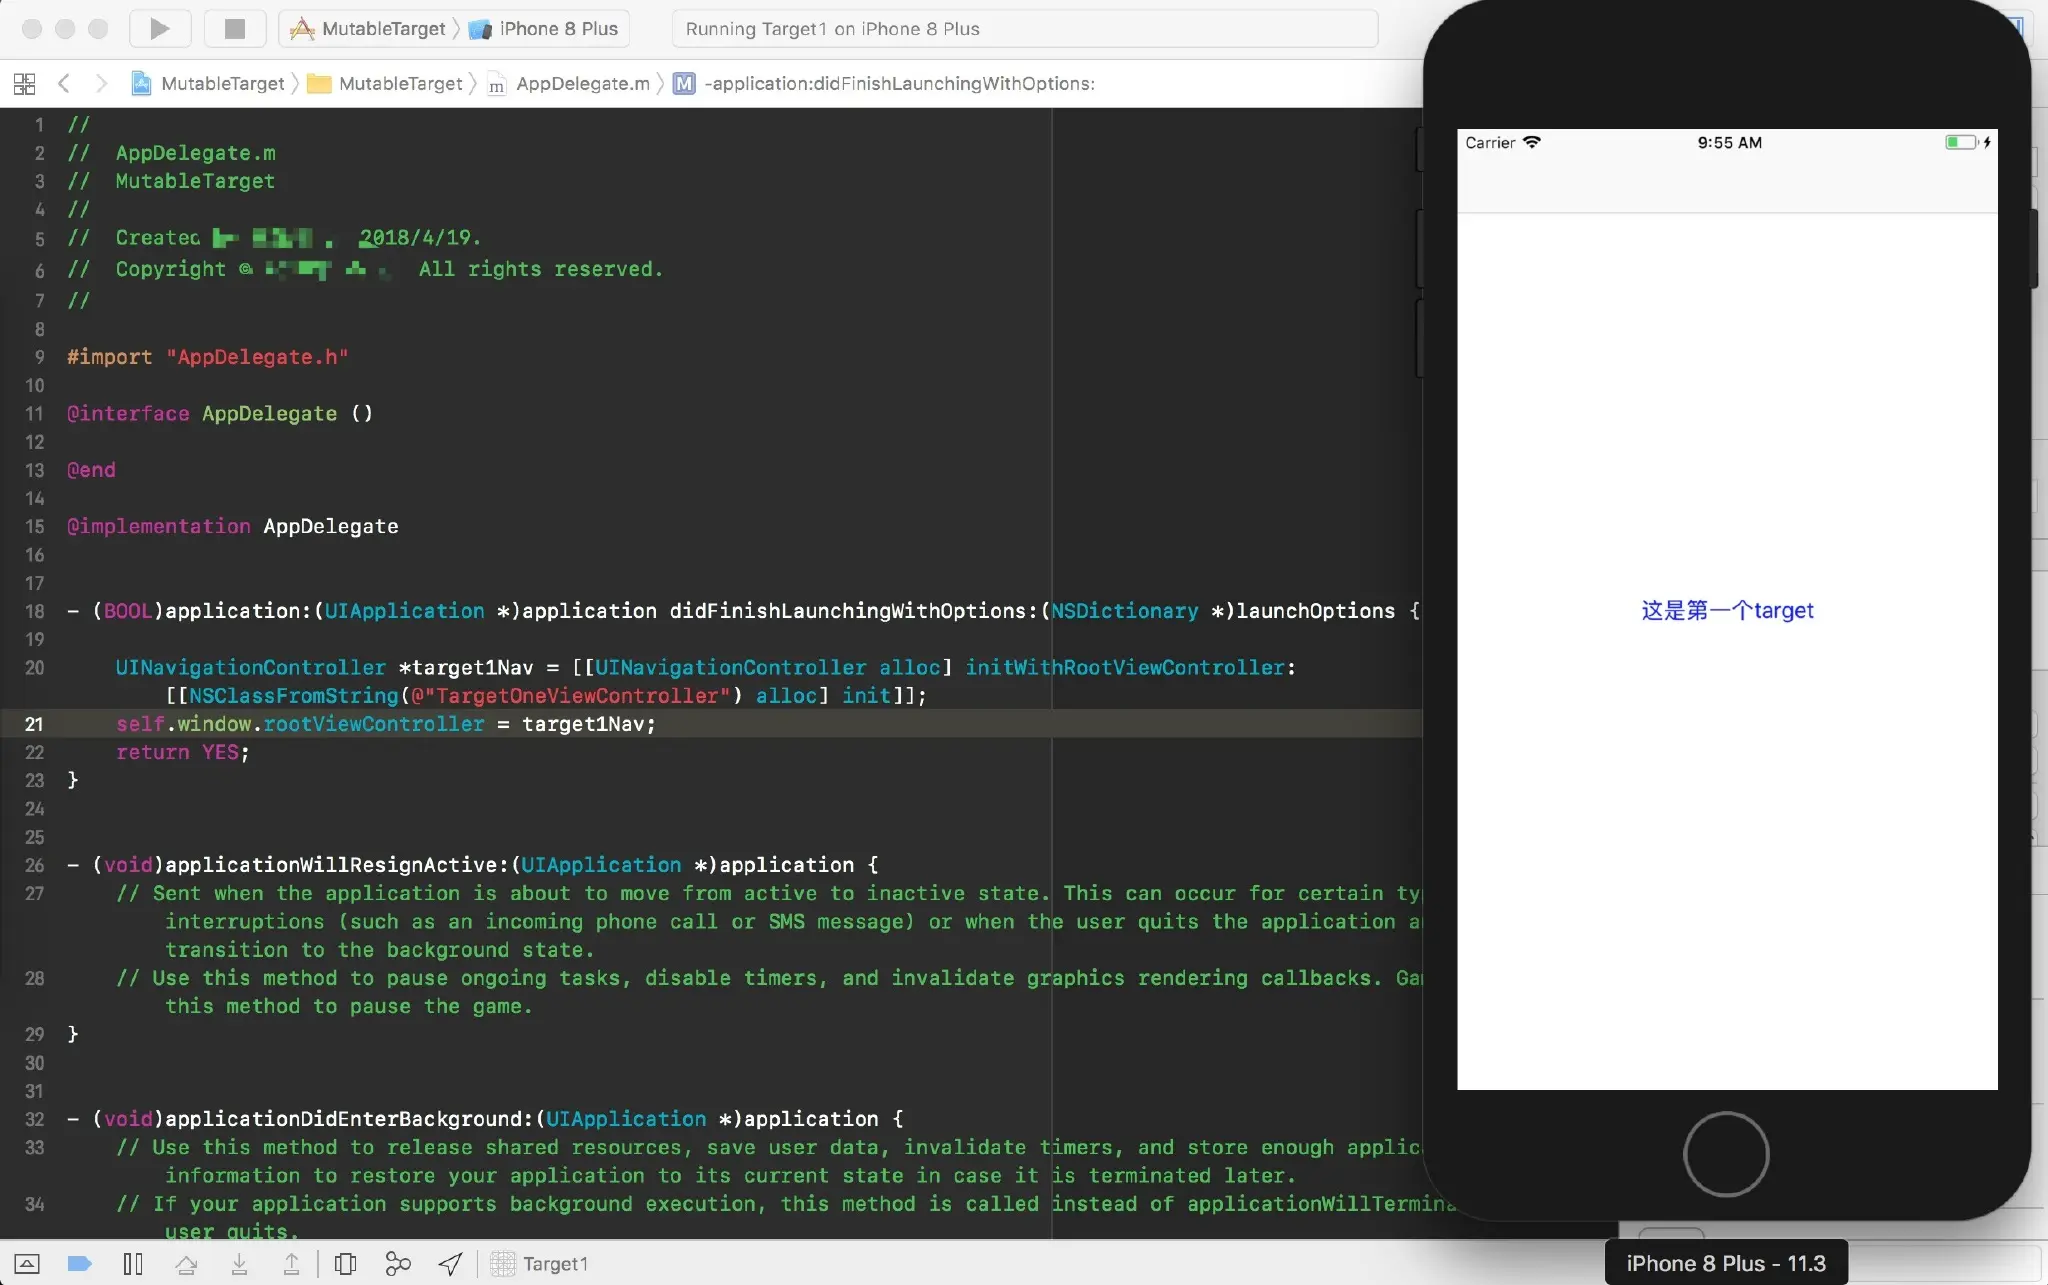Click the @"TargetOneViewController" string literal
This screenshot has width=2048, height=1285.
click(x=571, y=696)
